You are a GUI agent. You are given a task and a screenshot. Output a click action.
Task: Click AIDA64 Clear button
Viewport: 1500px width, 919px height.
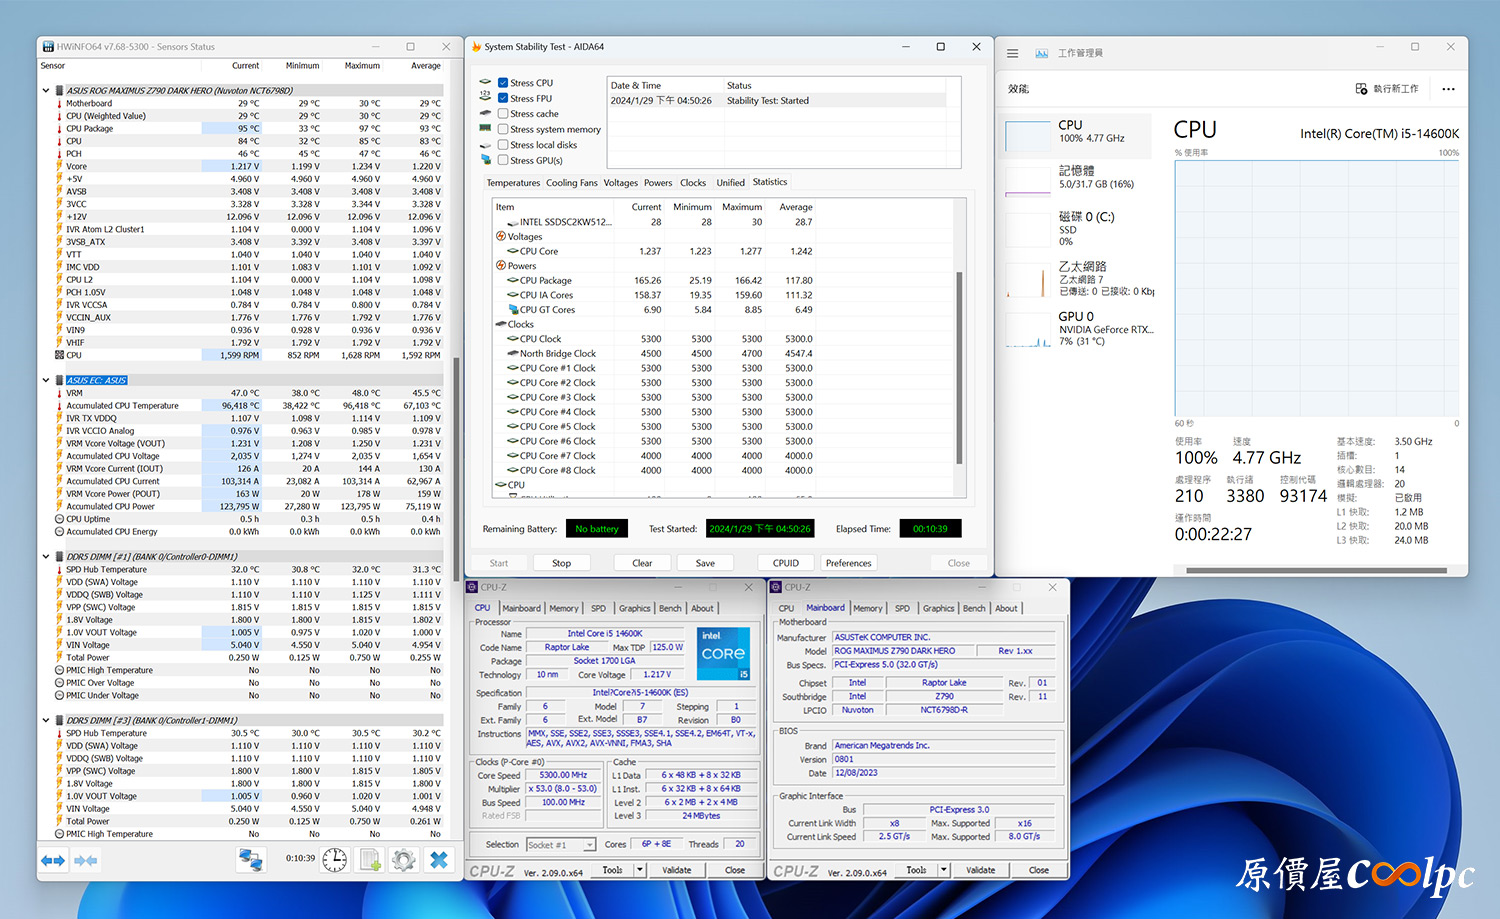[642, 563]
